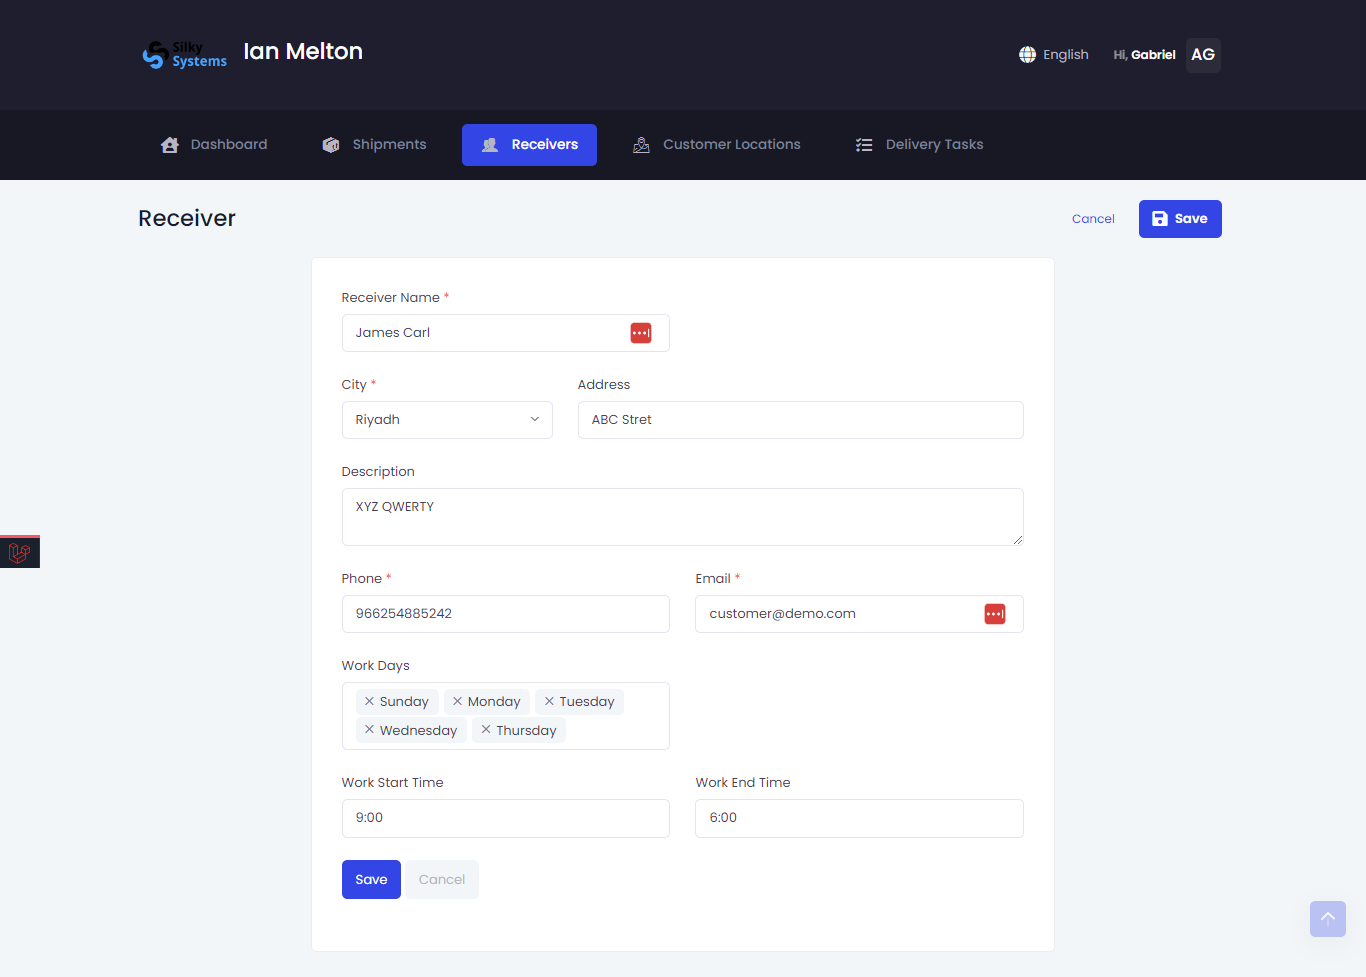Open the AG user avatar menu
The height and width of the screenshot is (977, 1366).
[1203, 55]
